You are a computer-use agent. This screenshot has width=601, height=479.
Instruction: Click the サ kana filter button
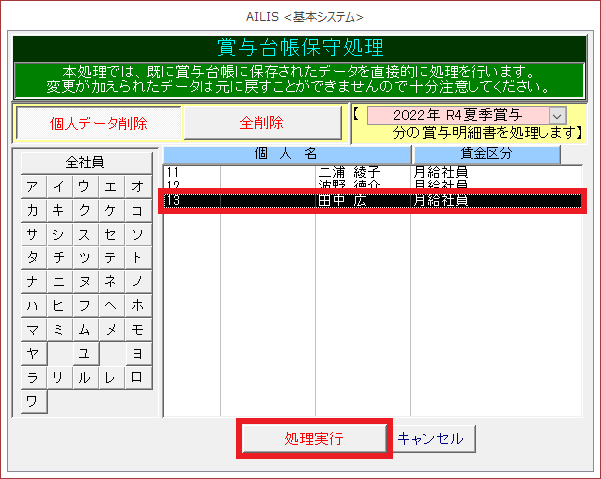click(33, 234)
